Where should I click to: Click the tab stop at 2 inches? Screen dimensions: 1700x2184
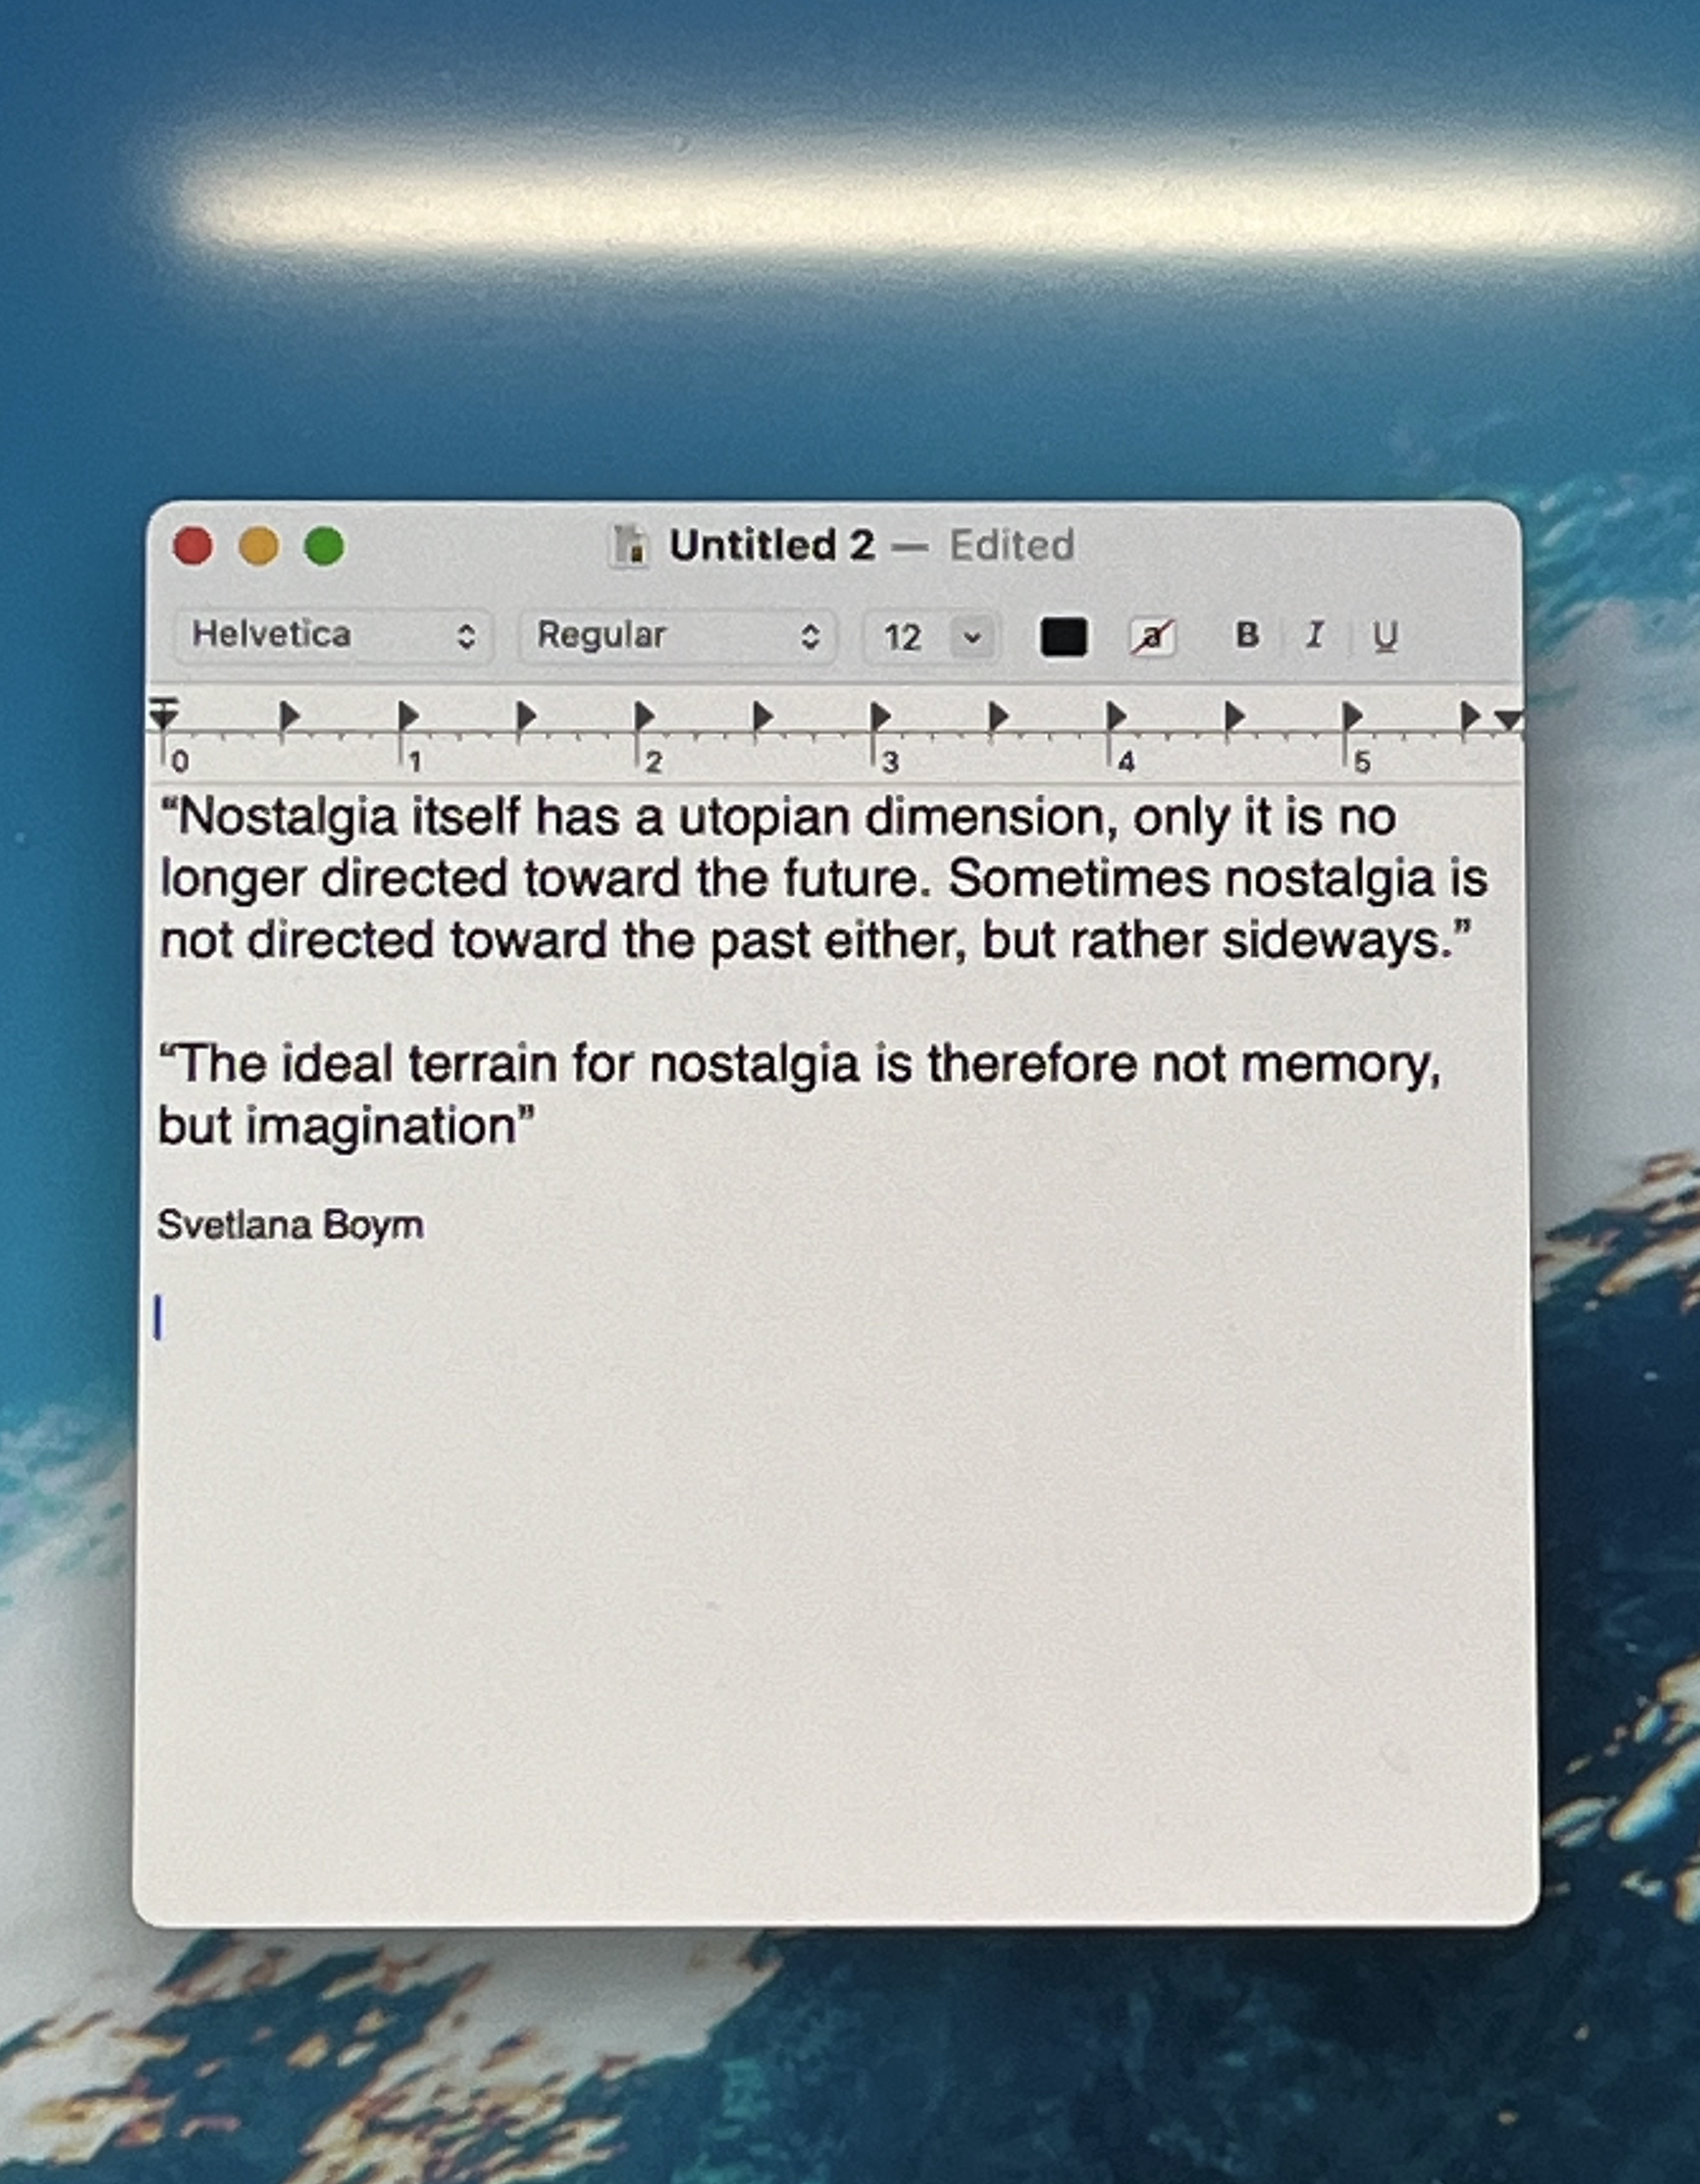(644, 716)
